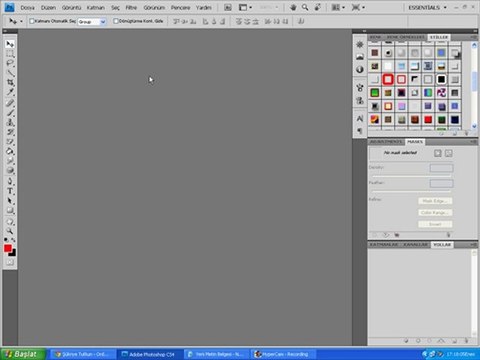480x360 pixels.
Task: Click Hand tool in application bar
Action: pos(293,7)
